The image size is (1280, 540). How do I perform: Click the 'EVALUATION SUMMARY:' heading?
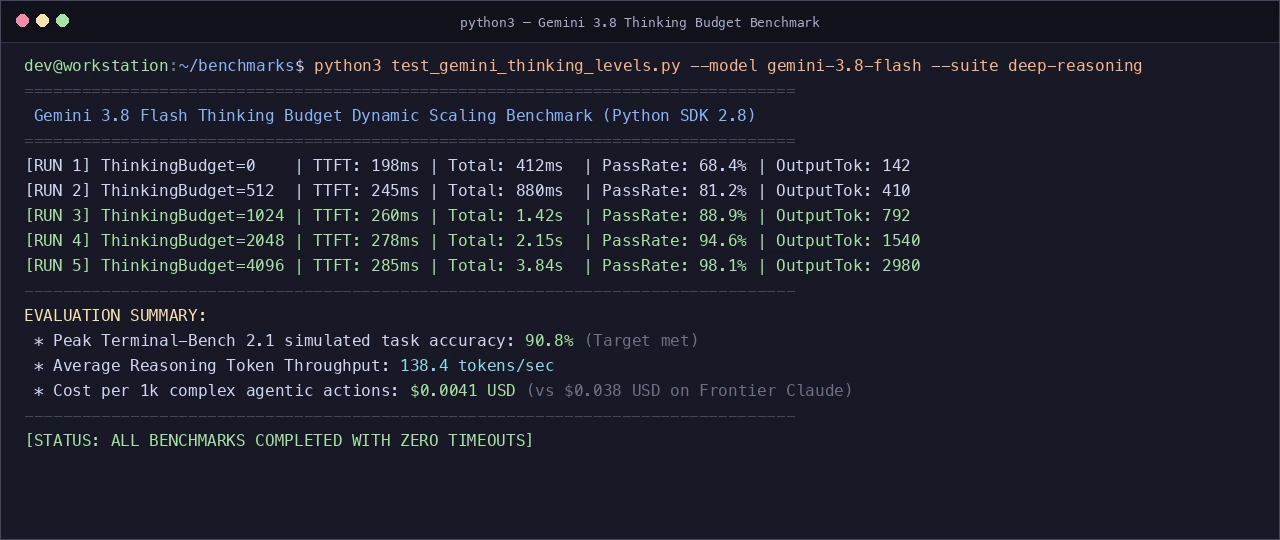[x=116, y=316]
